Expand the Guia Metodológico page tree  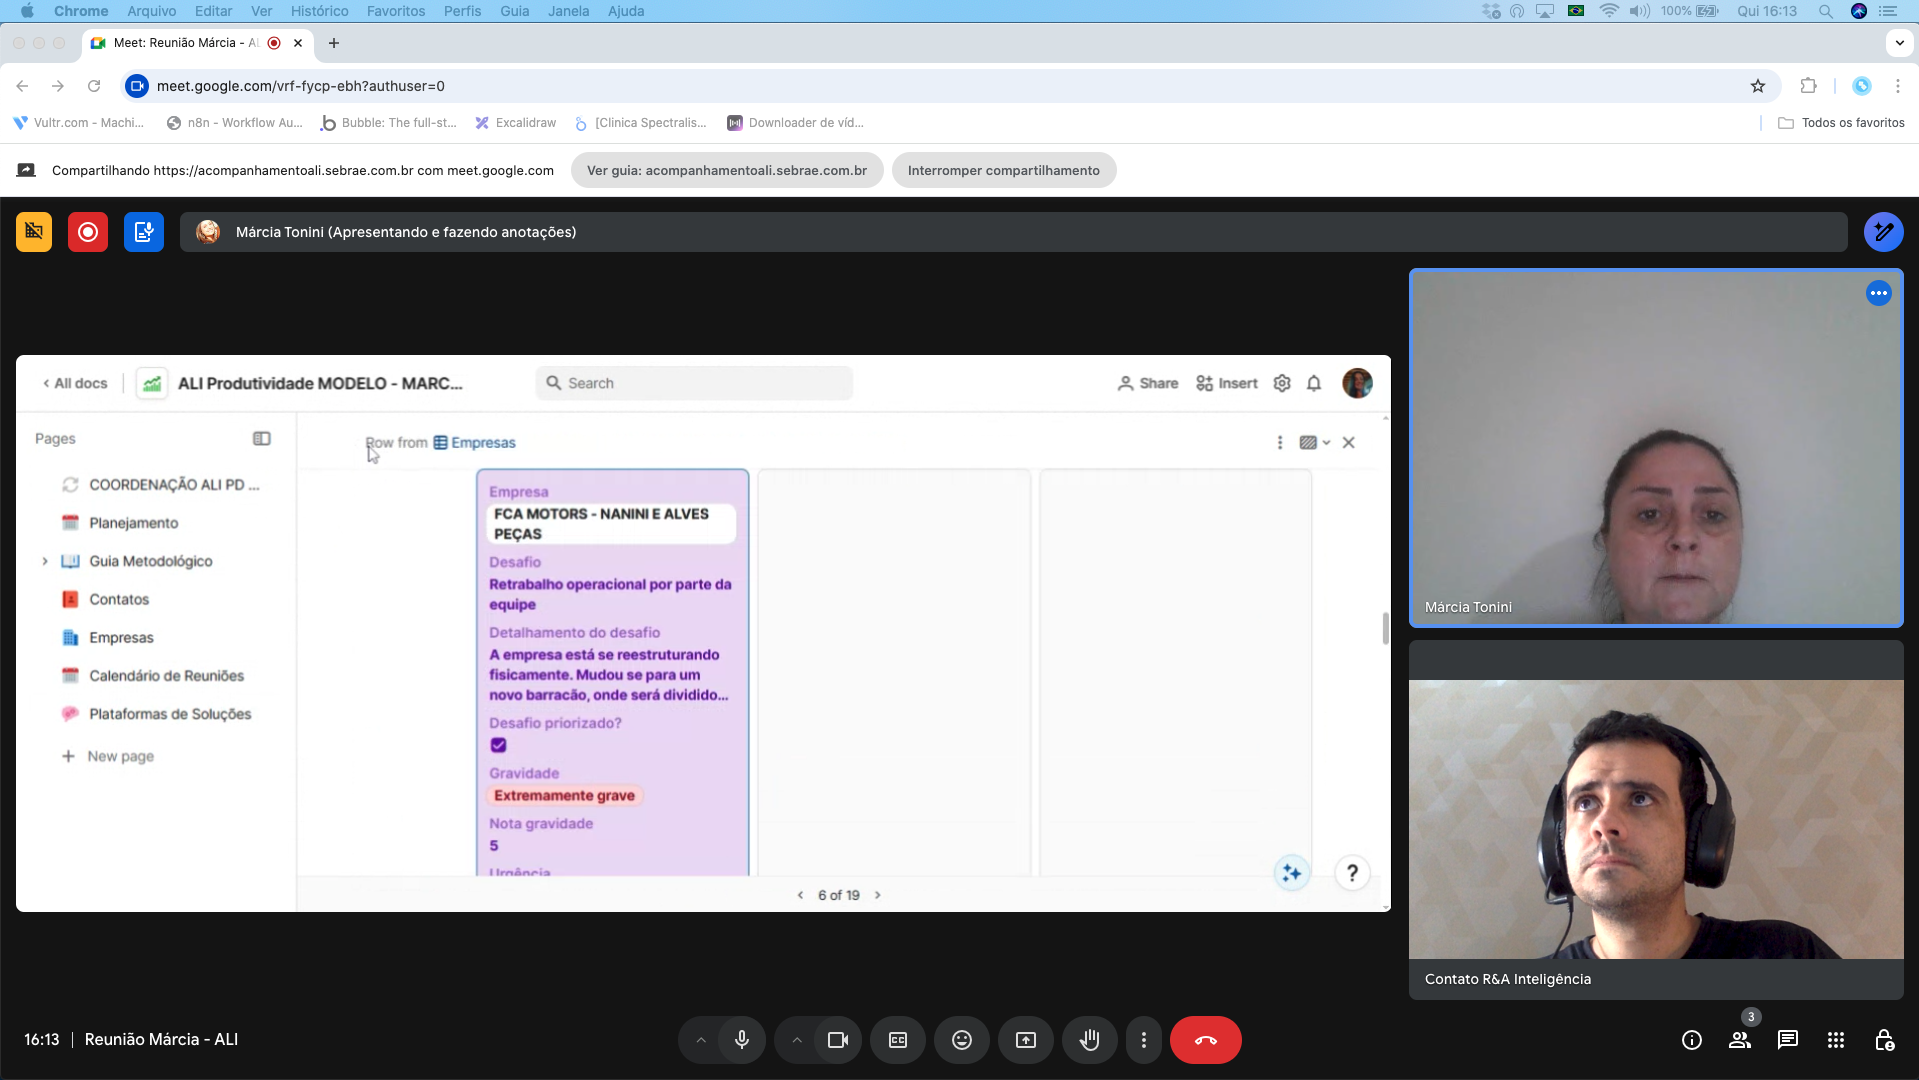(x=45, y=561)
